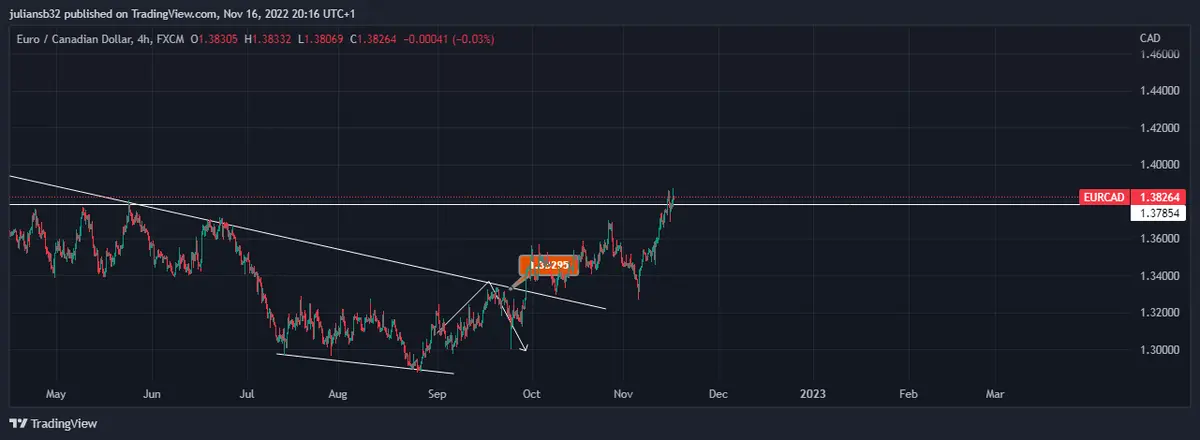Click the CAD currency label on the price axis

[x=1150, y=38]
